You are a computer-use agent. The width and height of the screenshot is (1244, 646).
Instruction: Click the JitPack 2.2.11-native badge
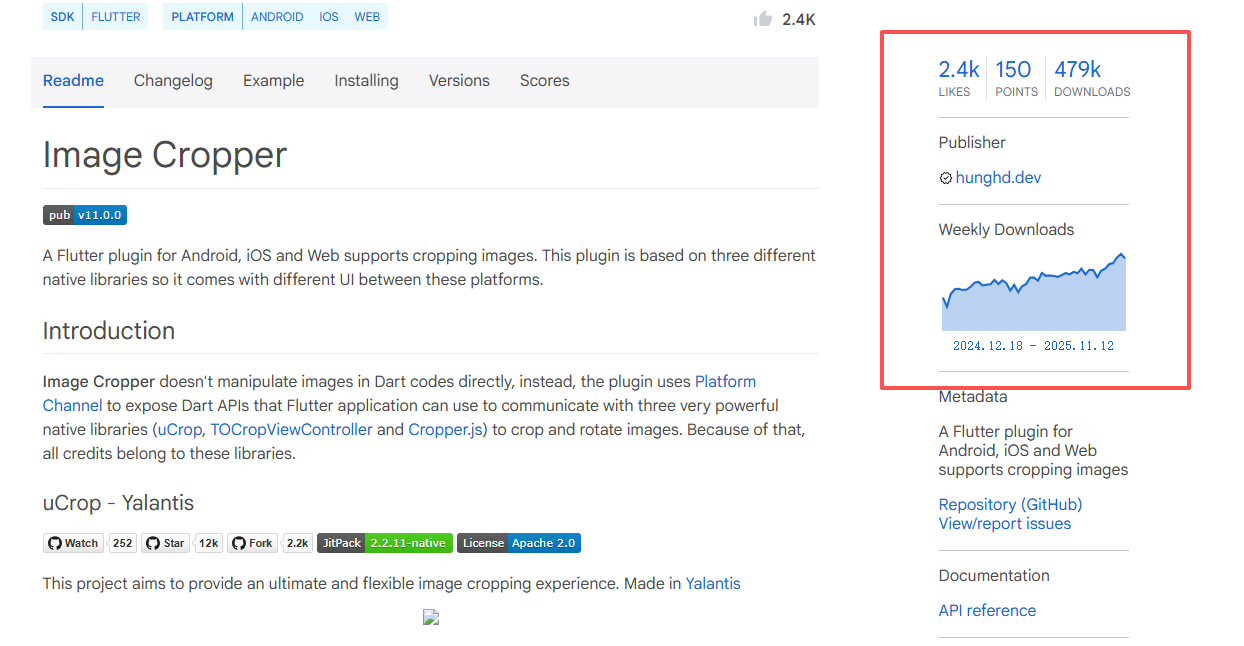(x=385, y=543)
